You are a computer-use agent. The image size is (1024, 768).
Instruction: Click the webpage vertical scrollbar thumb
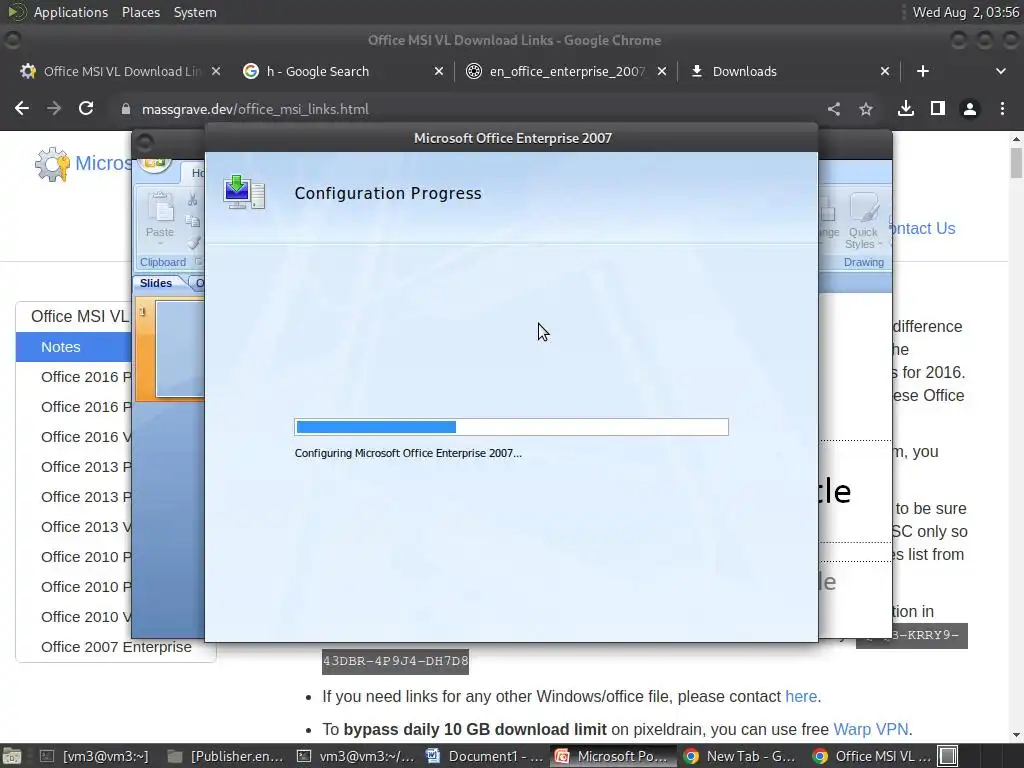point(1016,162)
